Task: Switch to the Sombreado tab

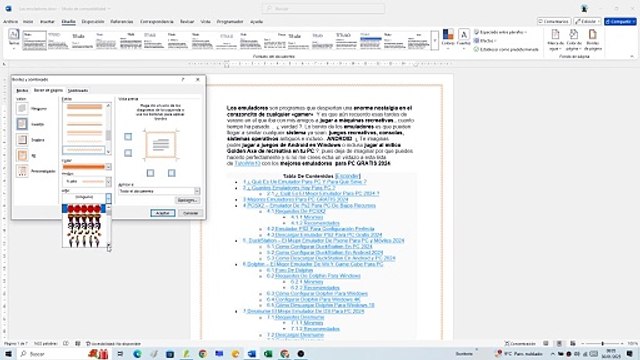Action: (78, 90)
